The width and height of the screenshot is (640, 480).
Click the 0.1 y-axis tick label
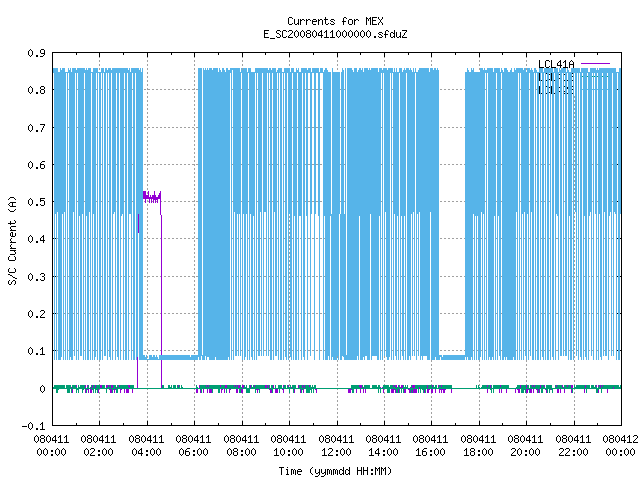pyautogui.click(x=36, y=351)
